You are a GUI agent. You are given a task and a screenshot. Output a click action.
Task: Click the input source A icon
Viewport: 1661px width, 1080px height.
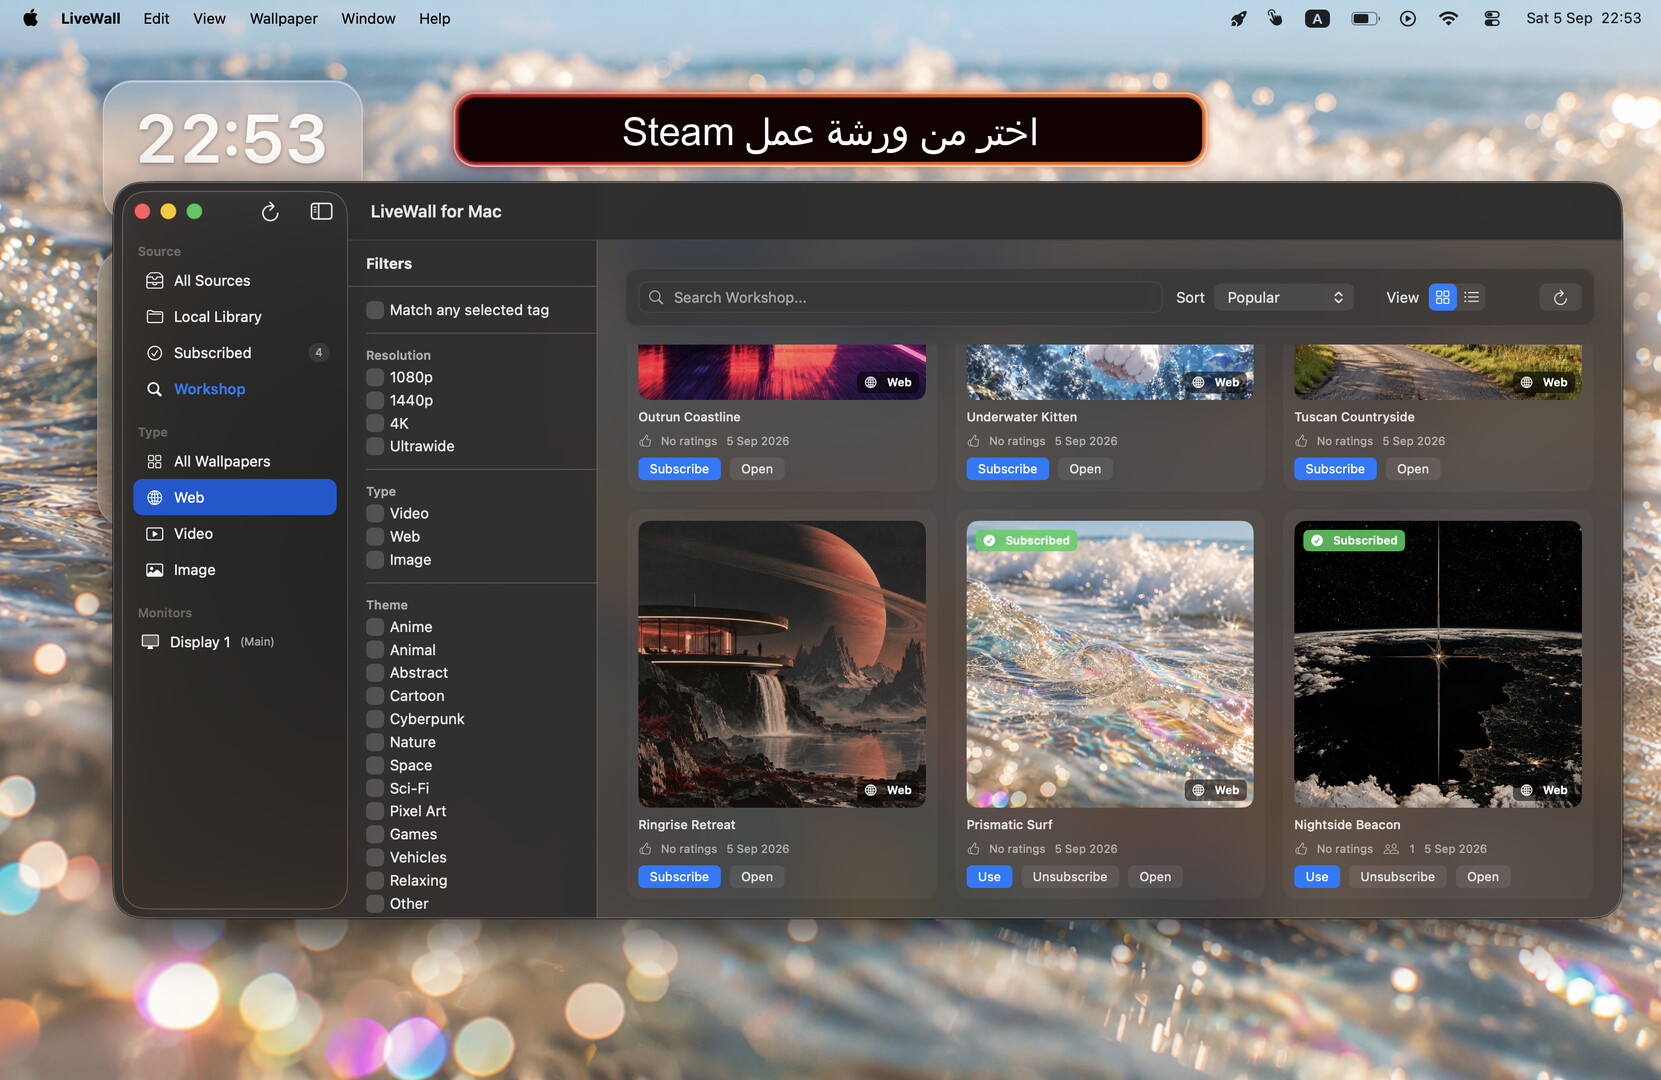[x=1317, y=18]
